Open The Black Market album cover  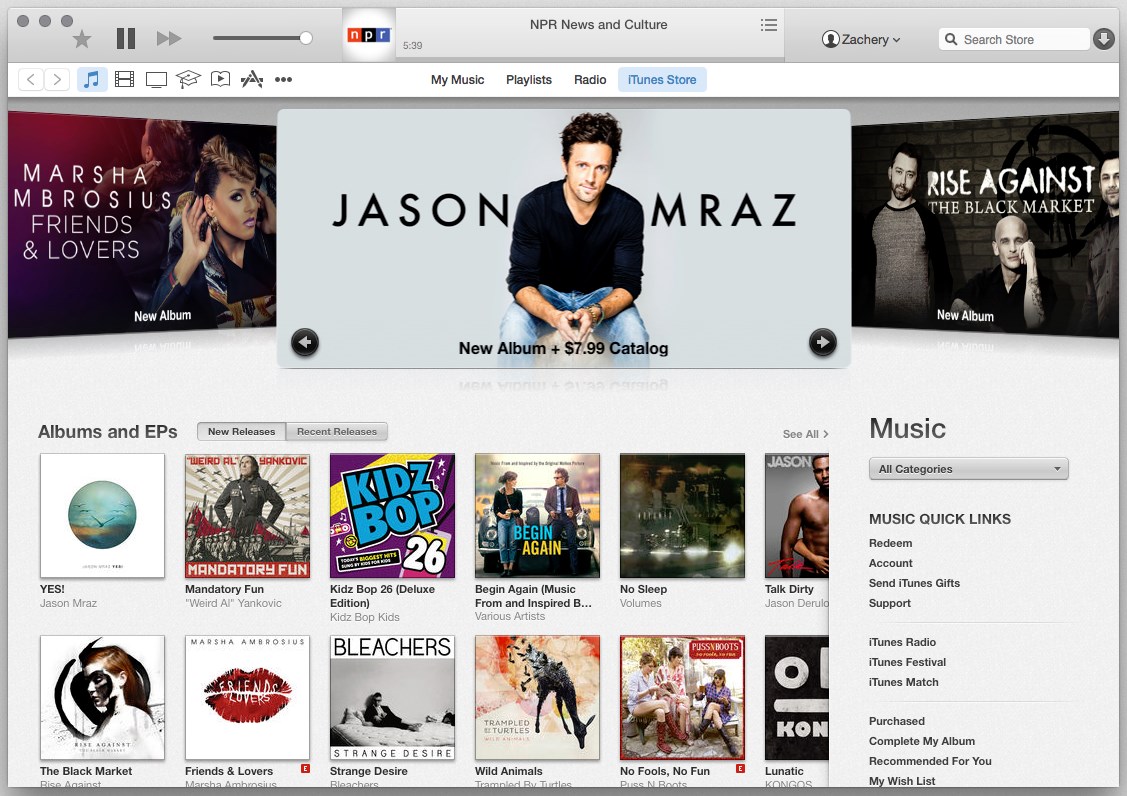102,697
